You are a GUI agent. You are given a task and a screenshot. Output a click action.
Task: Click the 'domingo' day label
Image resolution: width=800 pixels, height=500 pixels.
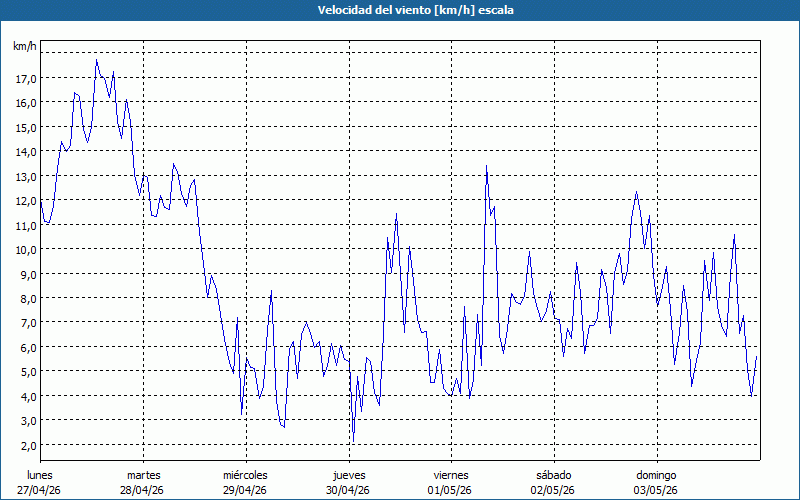pos(656,475)
